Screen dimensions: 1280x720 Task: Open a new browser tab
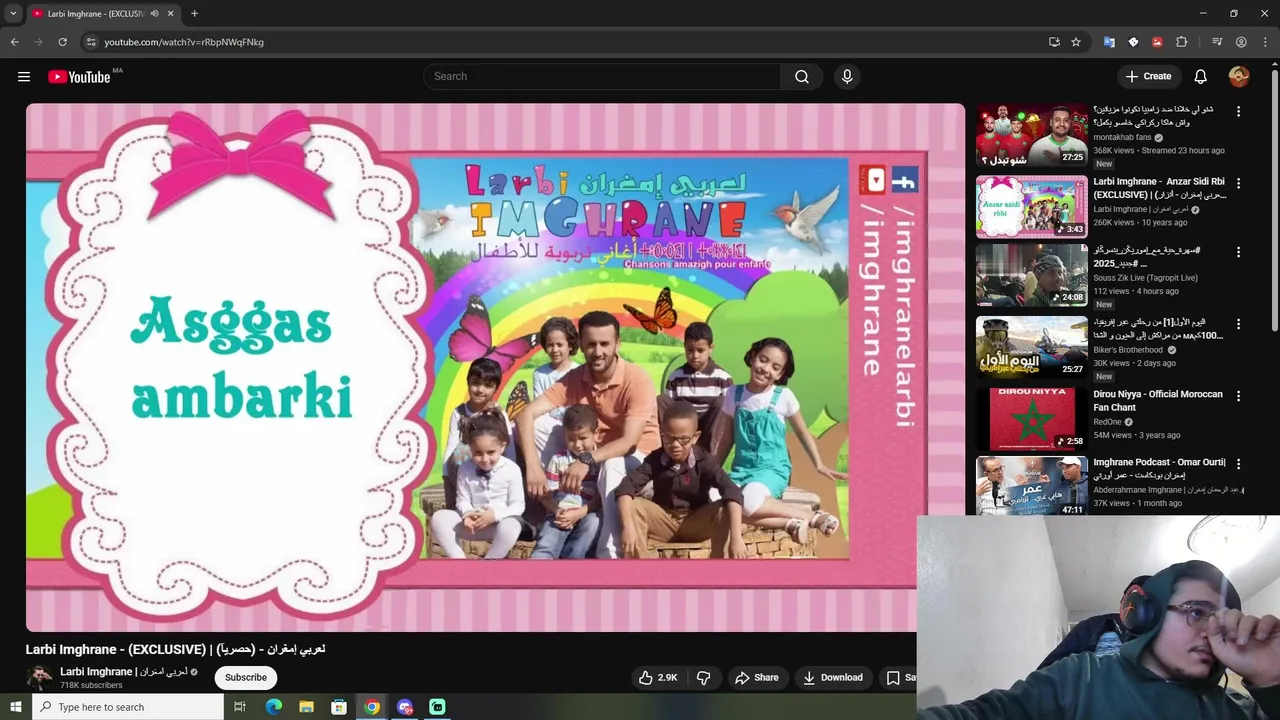[194, 14]
